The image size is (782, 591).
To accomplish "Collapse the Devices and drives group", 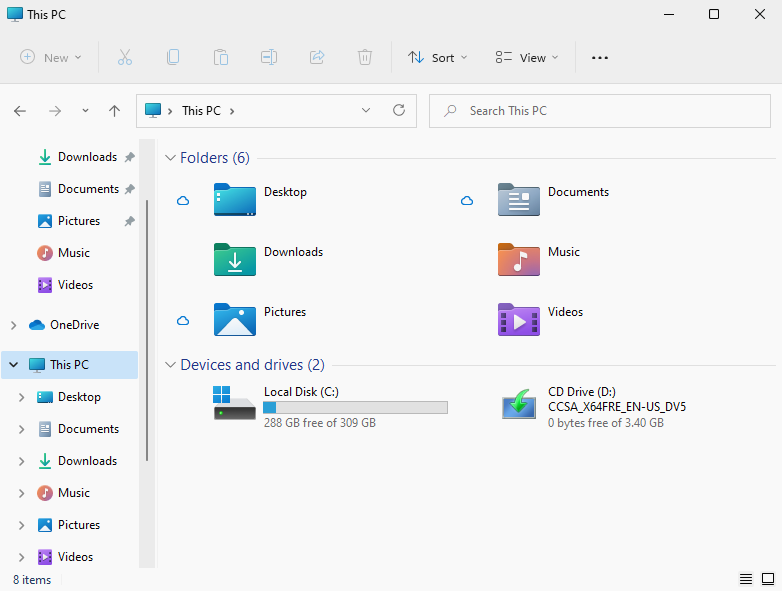I will (170, 365).
